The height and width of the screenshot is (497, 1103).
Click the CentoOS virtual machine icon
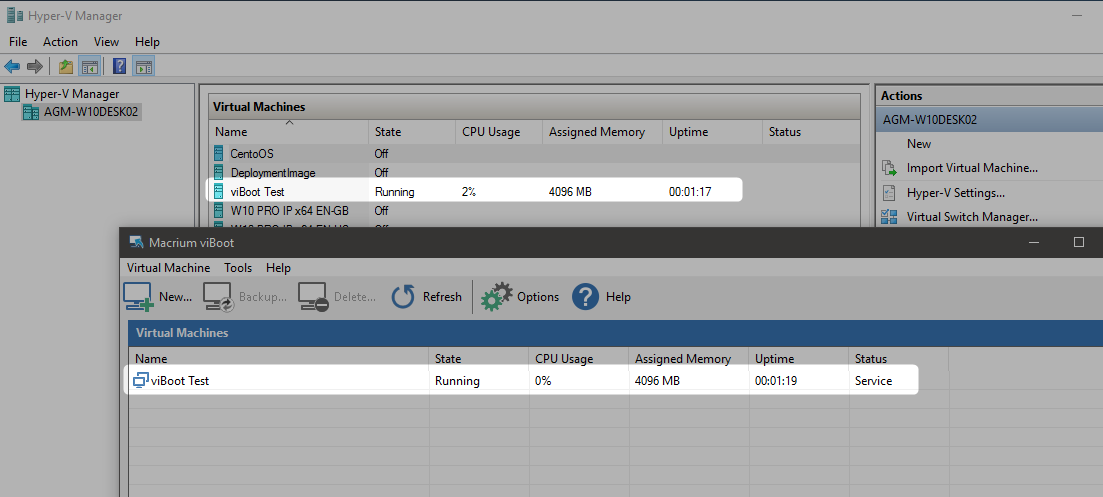click(x=219, y=153)
